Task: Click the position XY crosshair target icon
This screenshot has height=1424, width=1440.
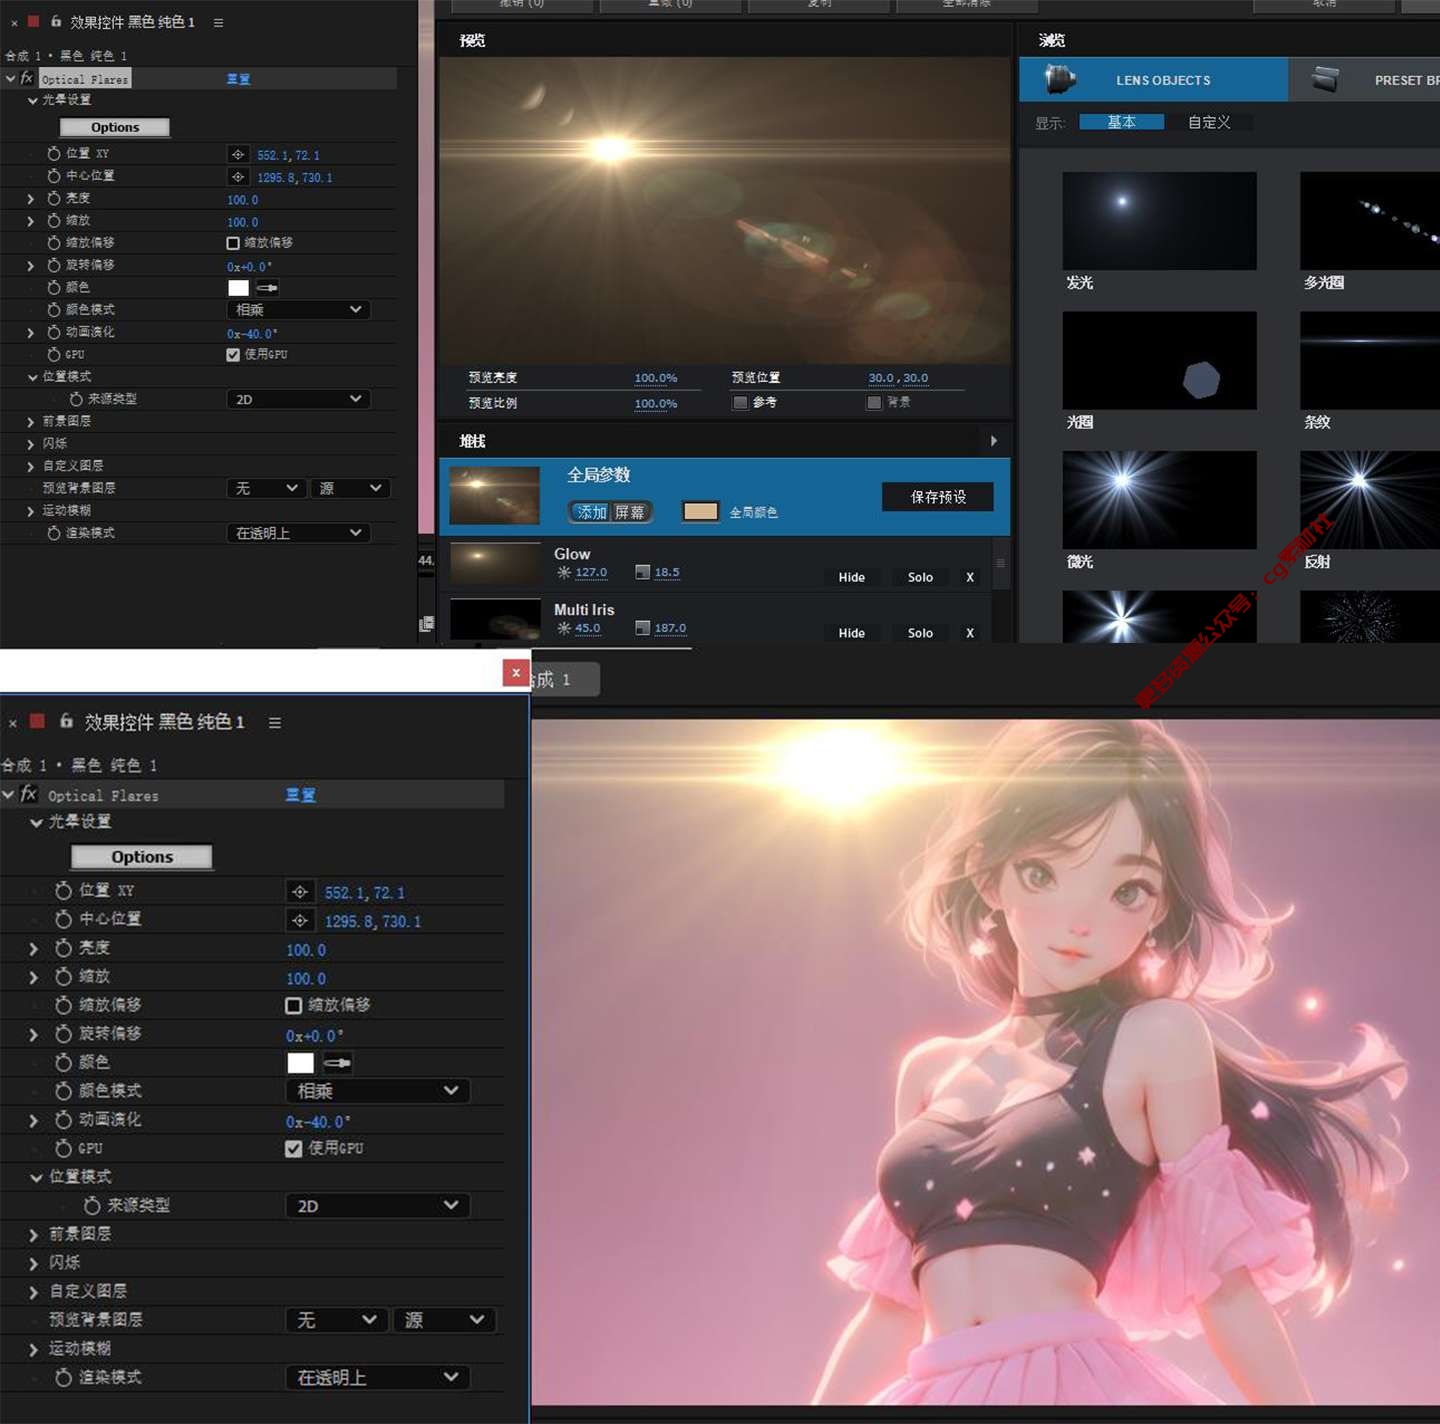Action: (299, 892)
